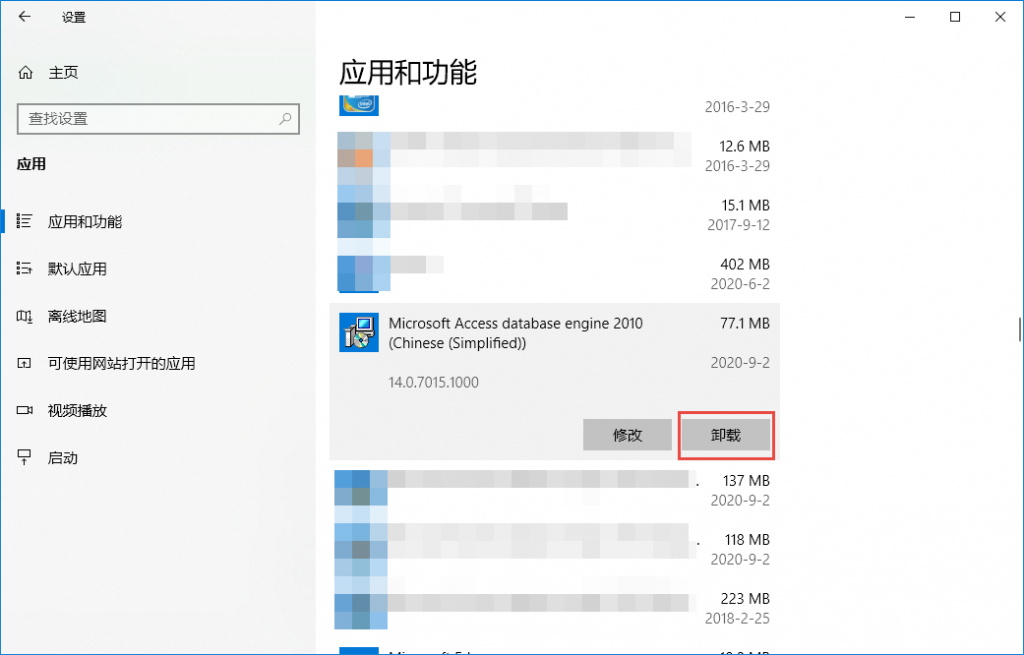Click the 修改 modify button

627,435
